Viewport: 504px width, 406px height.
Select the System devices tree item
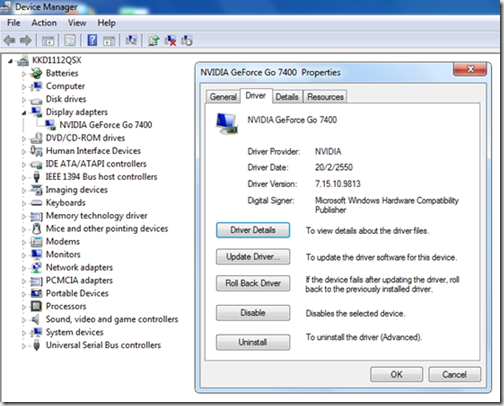pos(75,332)
